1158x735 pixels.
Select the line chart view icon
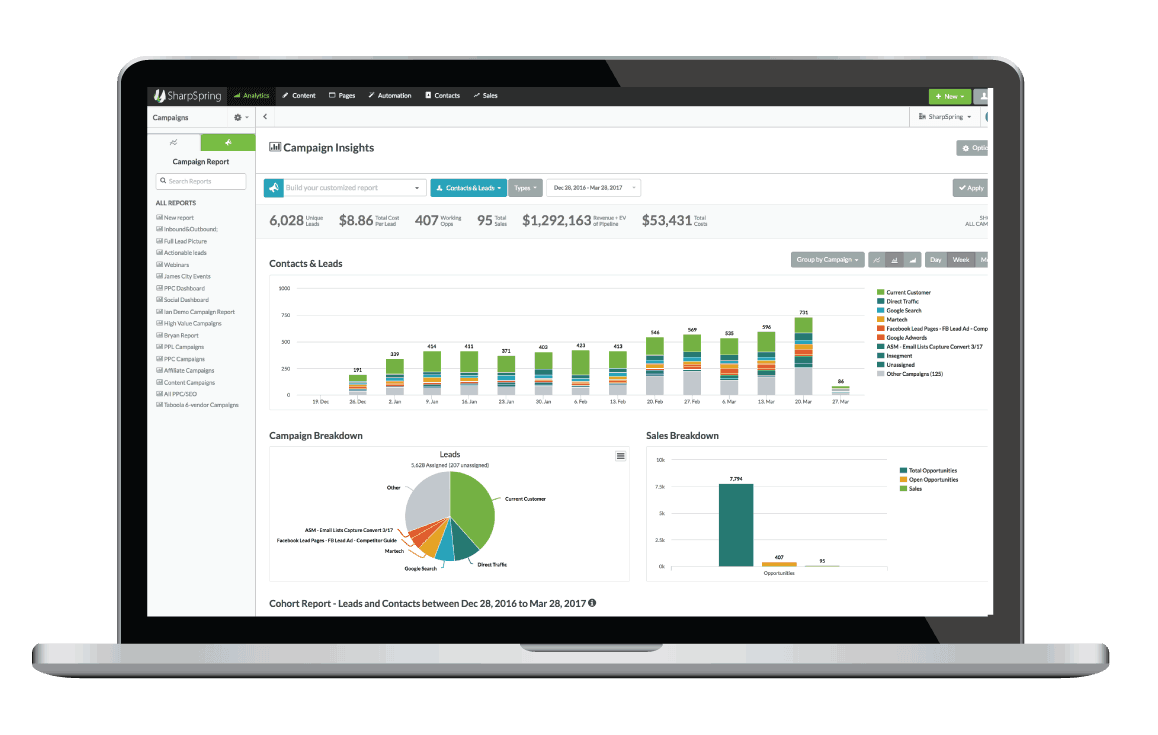tap(876, 259)
